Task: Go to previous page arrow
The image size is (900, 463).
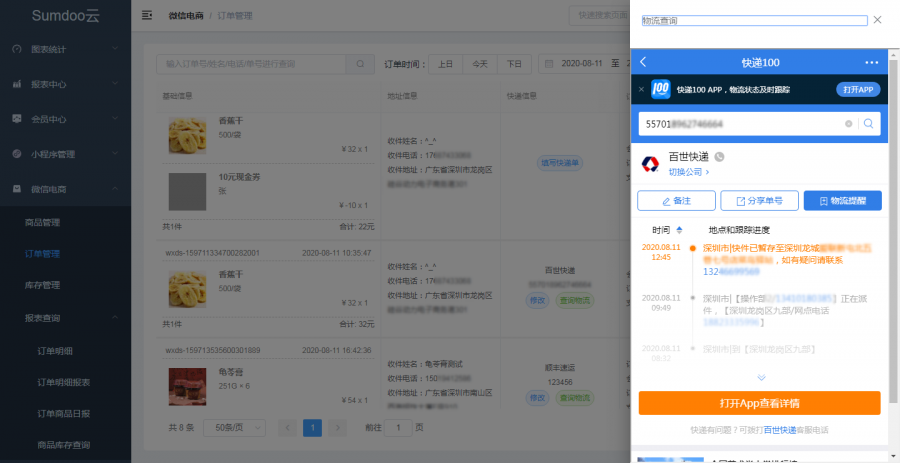Action: pyautogui.click(x=288, y=427)
